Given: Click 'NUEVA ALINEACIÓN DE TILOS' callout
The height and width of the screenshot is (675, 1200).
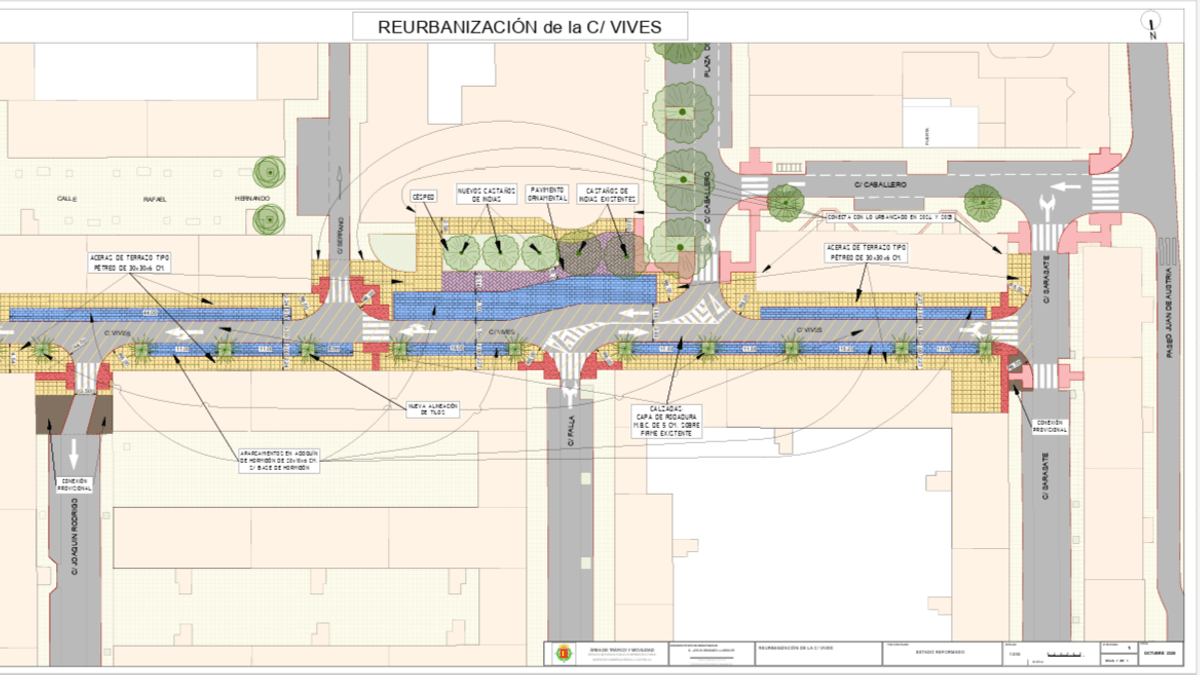Looking at the screenshot, I should [x=432, y=408].
